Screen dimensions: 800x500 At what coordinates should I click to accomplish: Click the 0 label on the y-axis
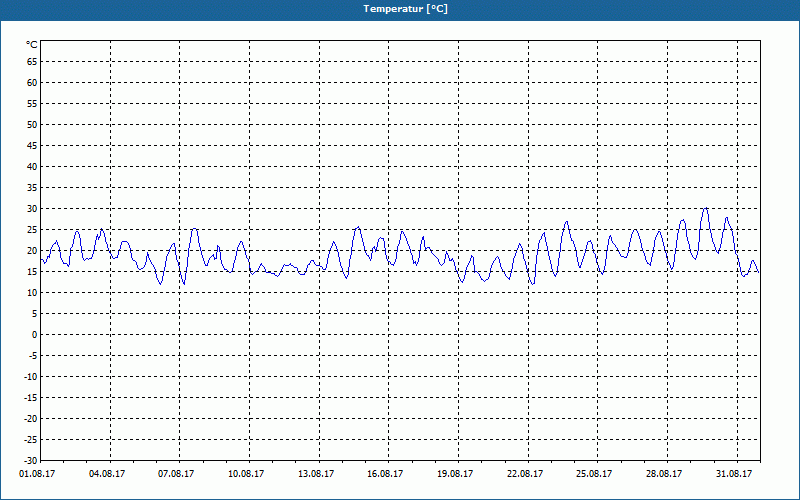[x=33, y=334]
